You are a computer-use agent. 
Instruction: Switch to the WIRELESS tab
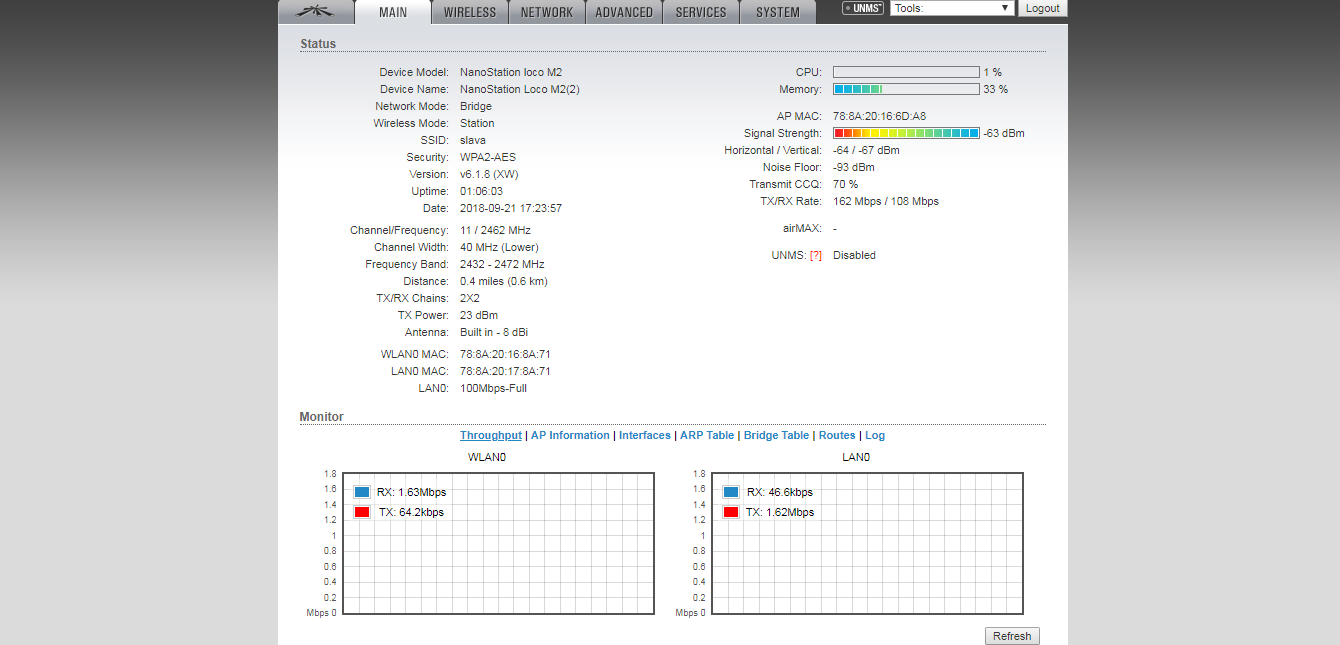pyautogui.click(x=470, y=12)
